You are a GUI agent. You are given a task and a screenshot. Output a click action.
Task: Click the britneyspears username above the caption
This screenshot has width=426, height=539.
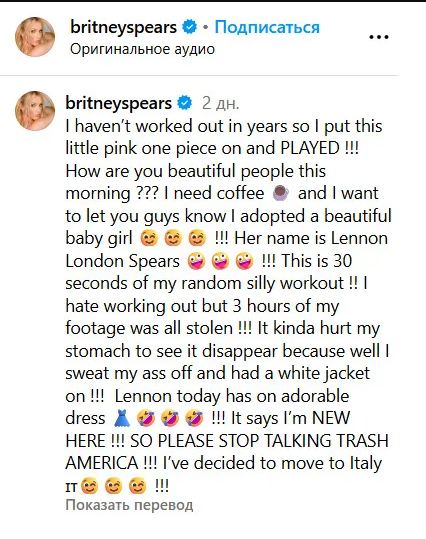[119, 103]
